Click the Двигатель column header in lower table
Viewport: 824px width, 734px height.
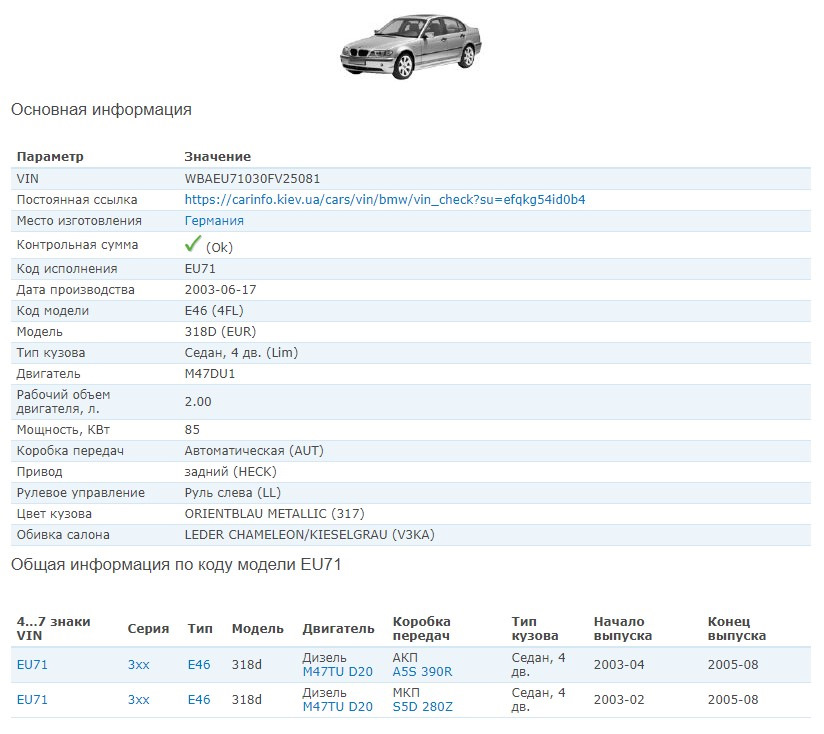point(338,629)
